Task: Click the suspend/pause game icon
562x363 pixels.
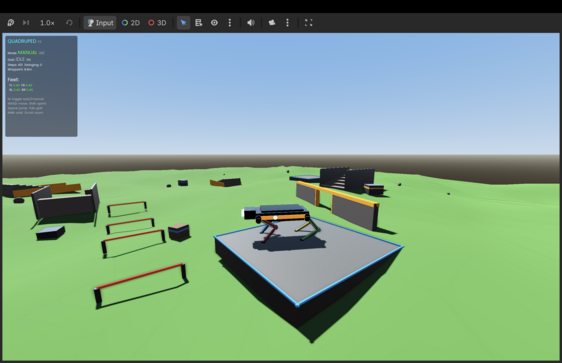Action: [11, 23]
